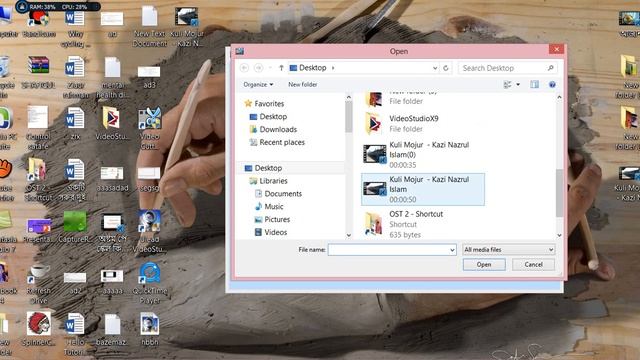Click file list scroll down arrow

pos(559,235)
